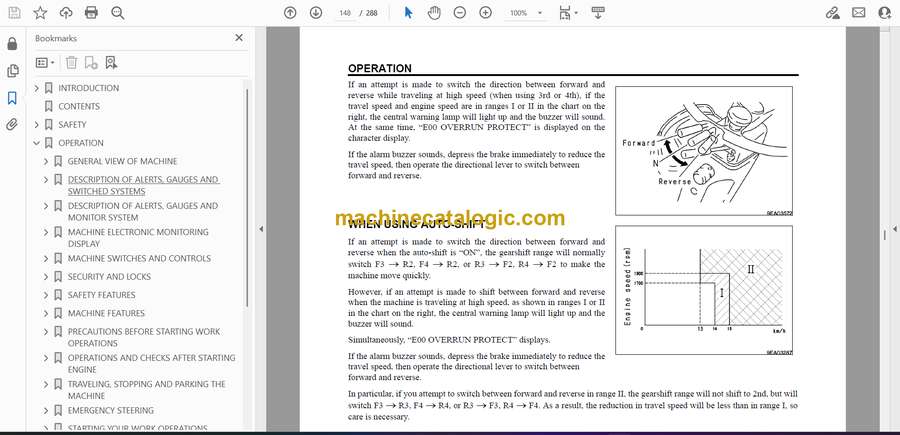Choose the Selection arrow tool
Image resolution: width=900 pixels, height=435 pixels.
[x=408, y=13]
